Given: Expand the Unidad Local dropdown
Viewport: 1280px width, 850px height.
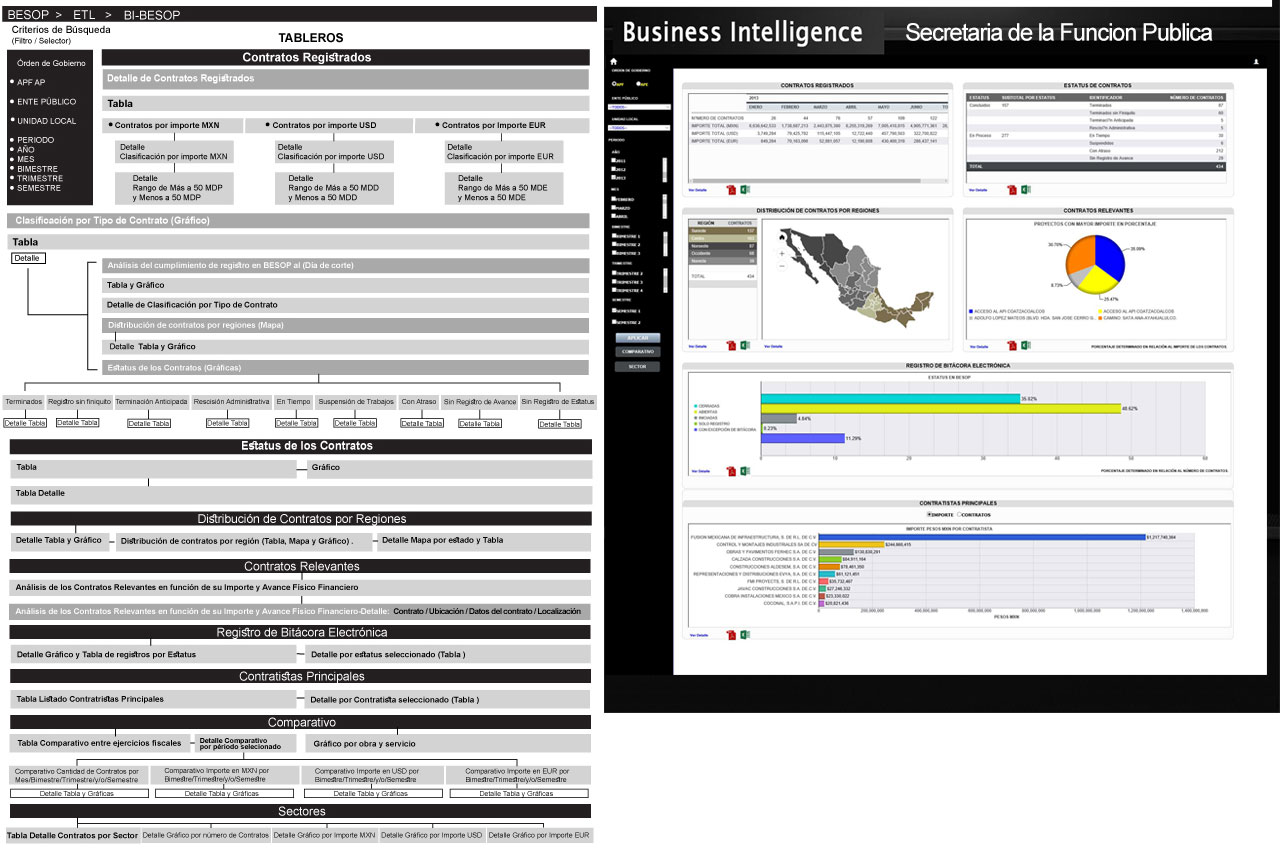Looking at the screenshot, I should [640, 128].
